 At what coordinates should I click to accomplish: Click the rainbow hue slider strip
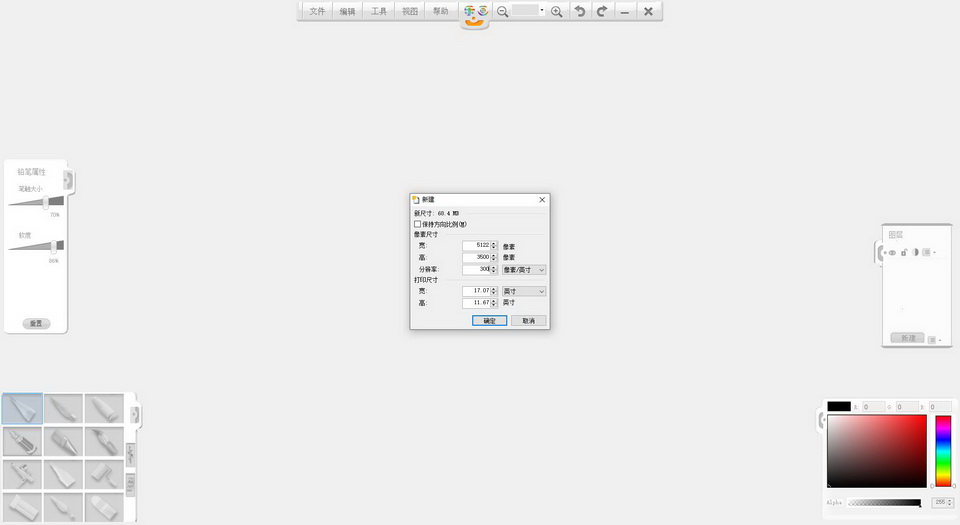[943, 450]
